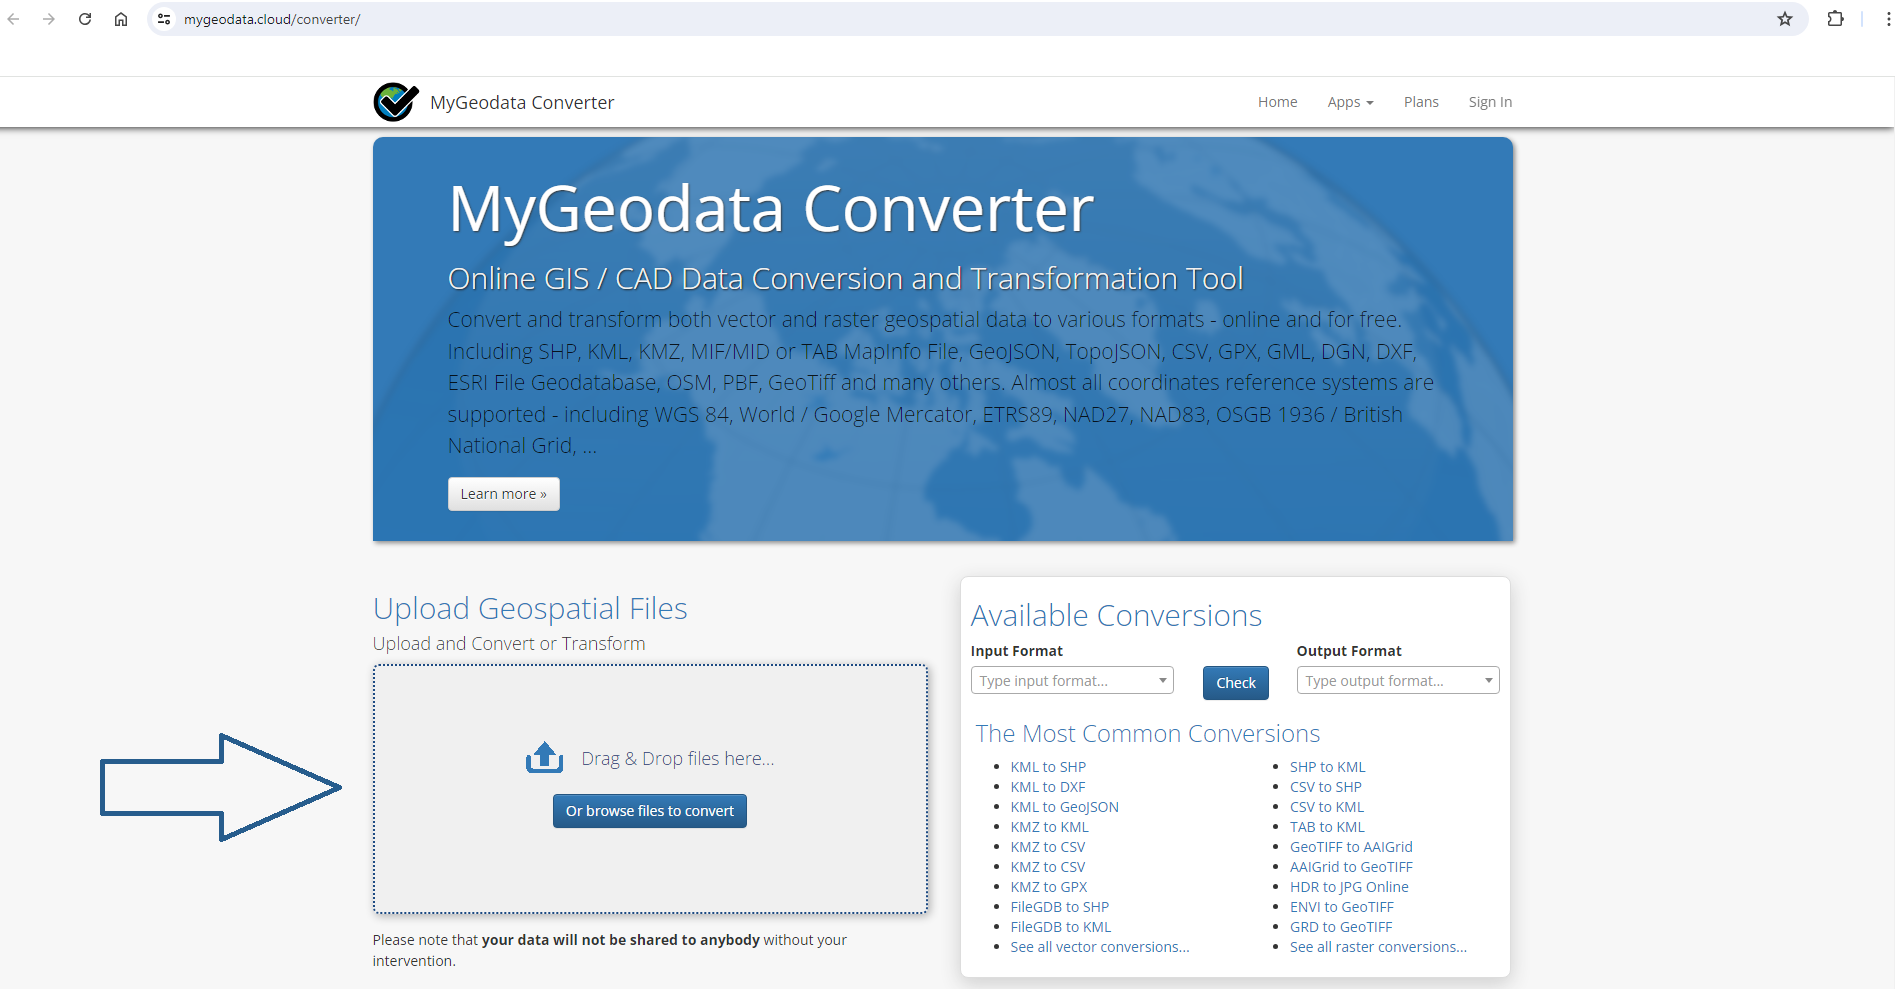1895x989 pixels.
Task: Click Or browse files to convert
Action: pyautogui.click(x=649, y=811)
